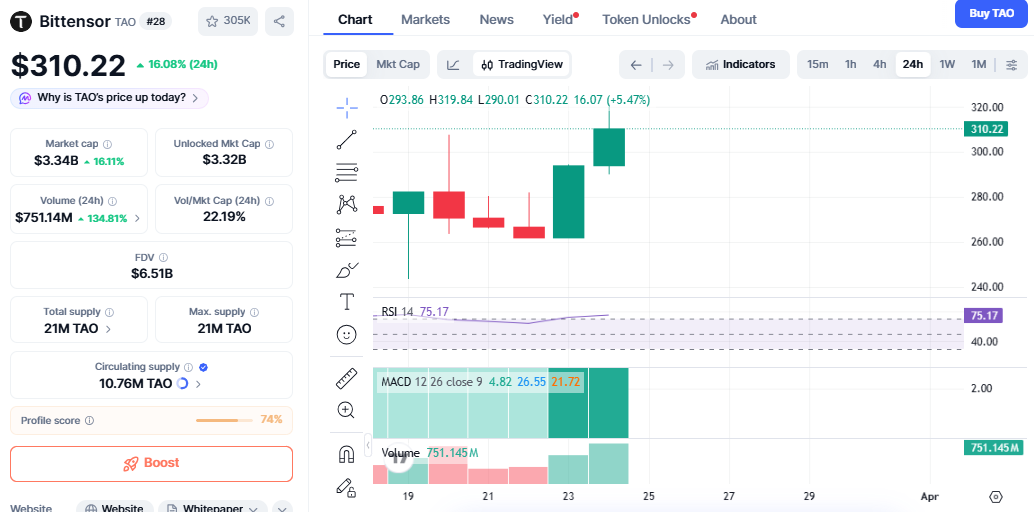Screen dimensions: 1034x512
Task: Open 'Why is TAO's price up today?'
Action: 110,98
